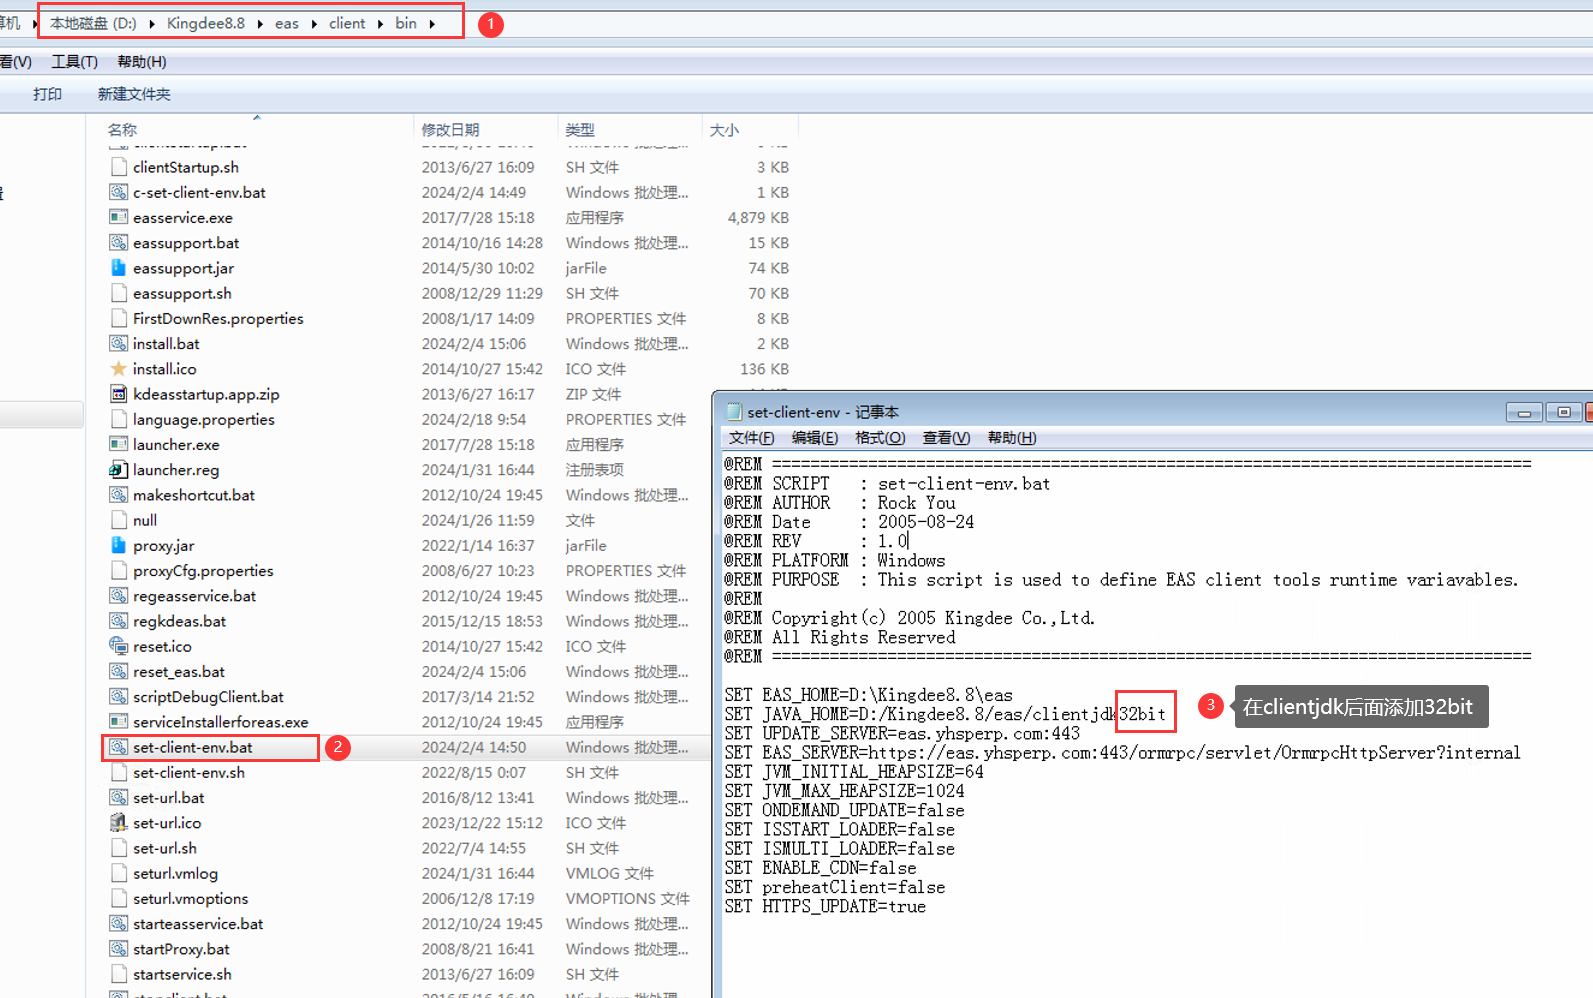Select the proxyCfg.properties file name
This screenshot has width=1593, height=998.
[x=203, y=570]
